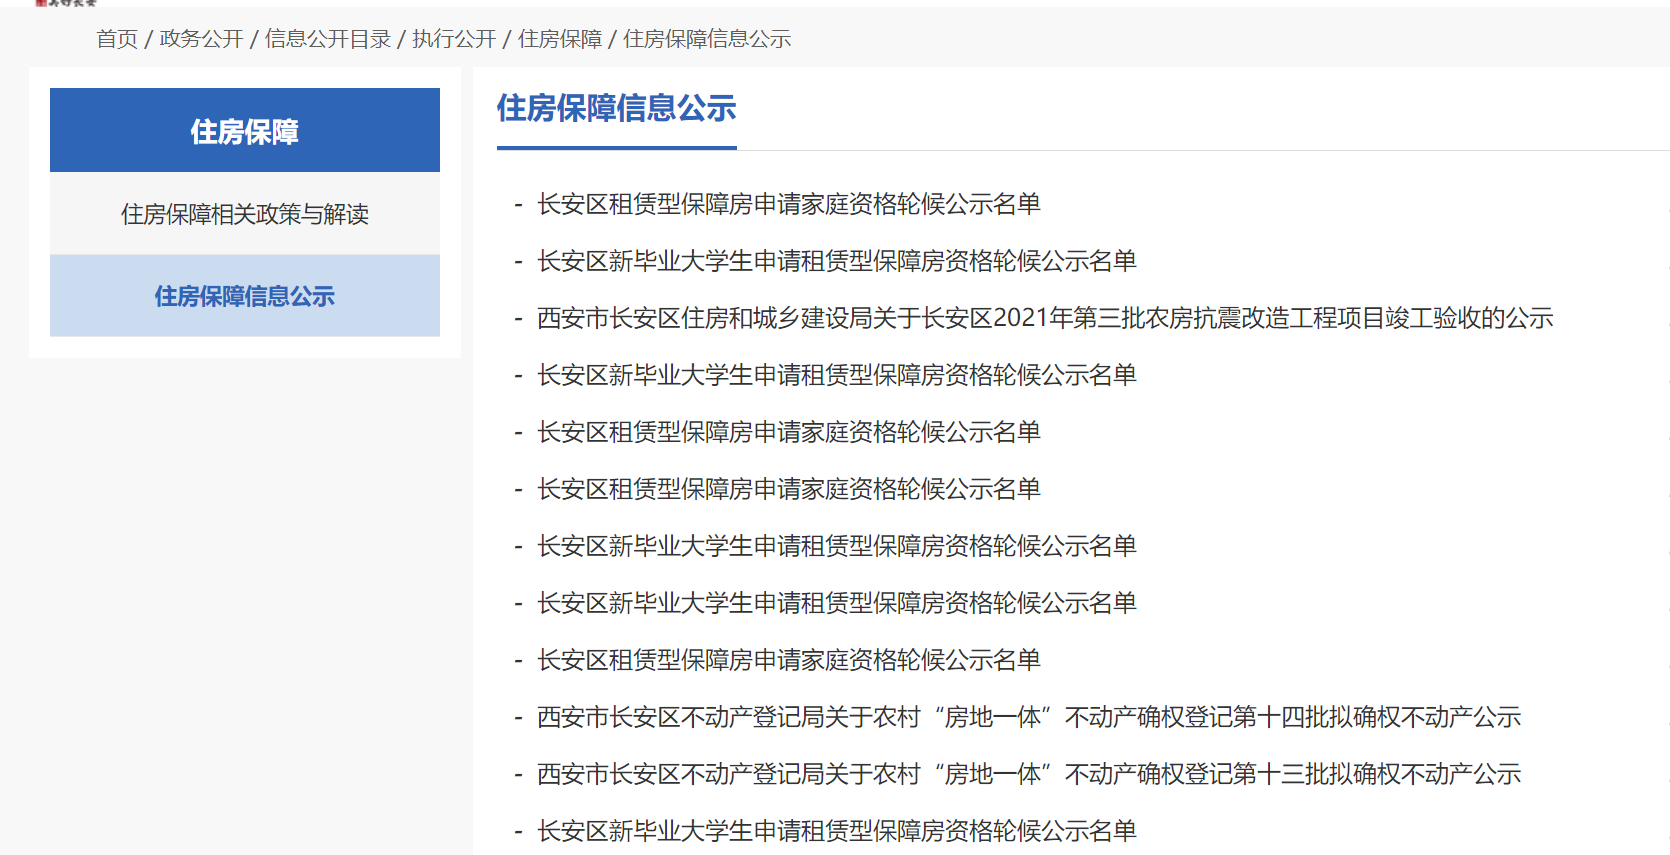Open the 第十三批拟确权不动产公示 notice
Viewport: 1670px width, 855px height.
tap(1029, 774)
